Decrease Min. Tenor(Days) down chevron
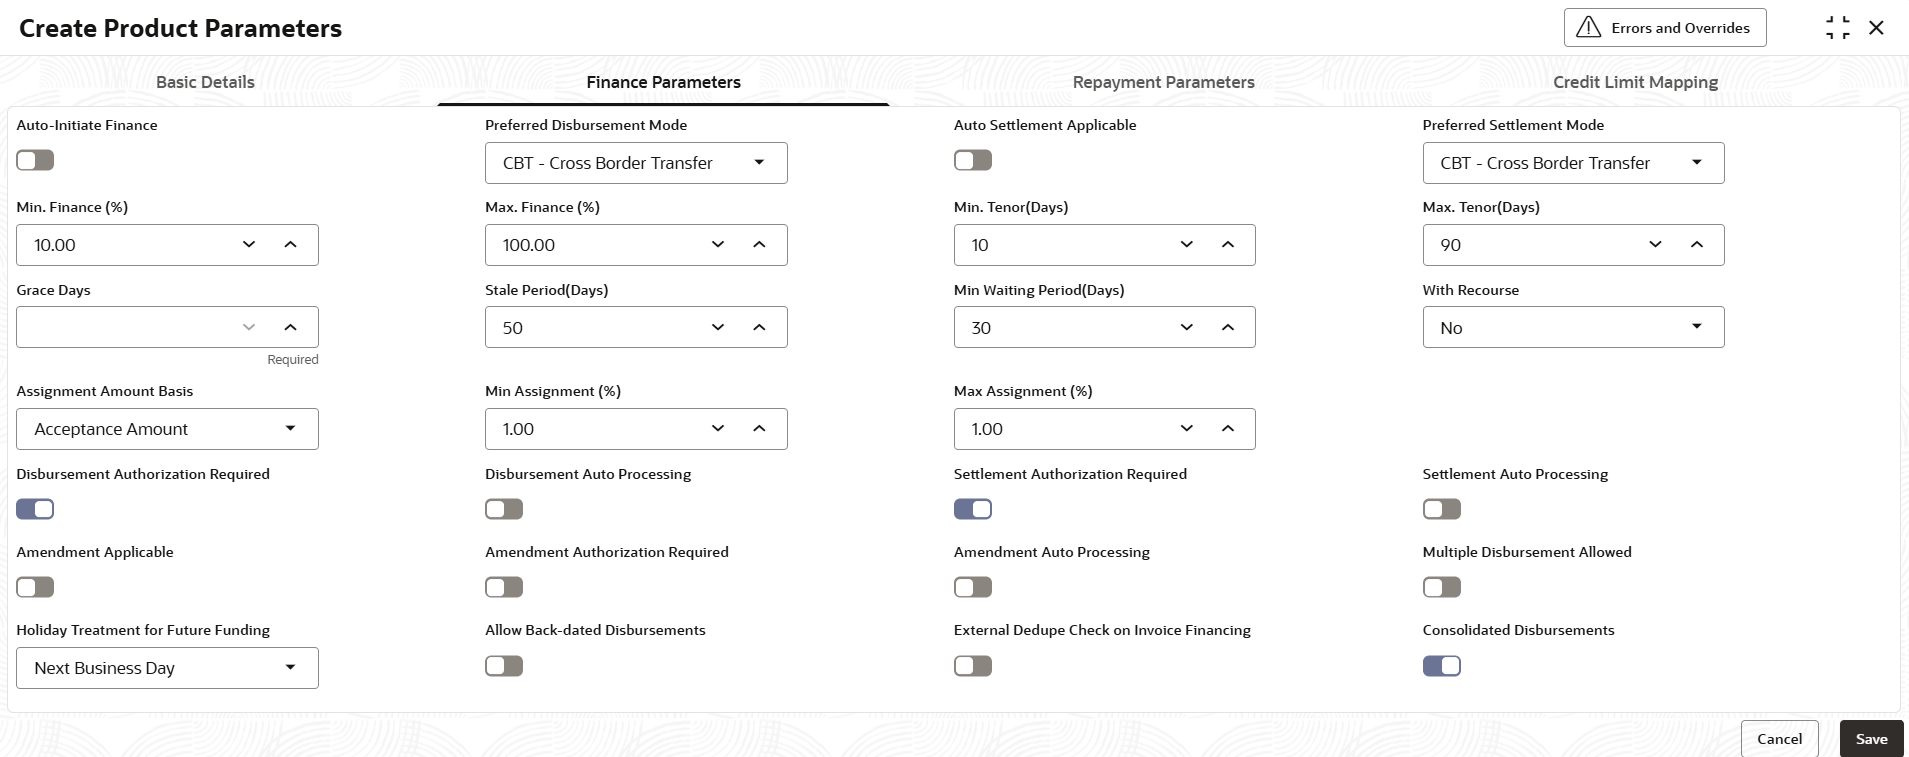 click(1187, 245)
